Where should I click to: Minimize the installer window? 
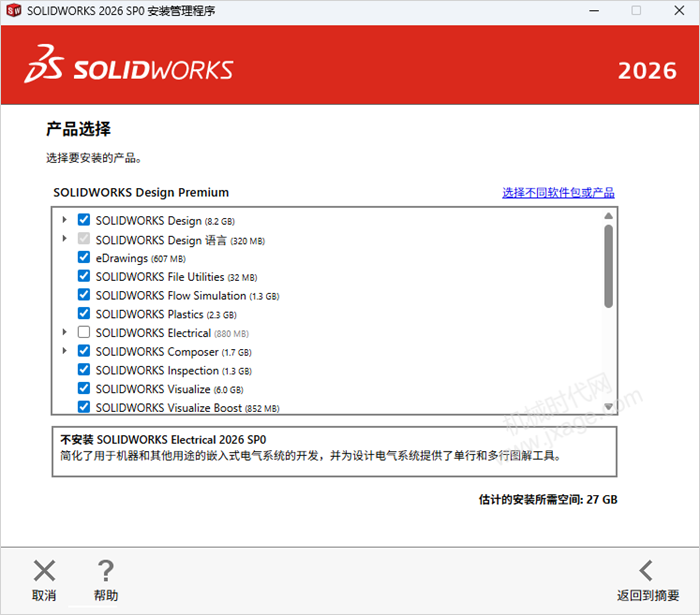[594, 10]
